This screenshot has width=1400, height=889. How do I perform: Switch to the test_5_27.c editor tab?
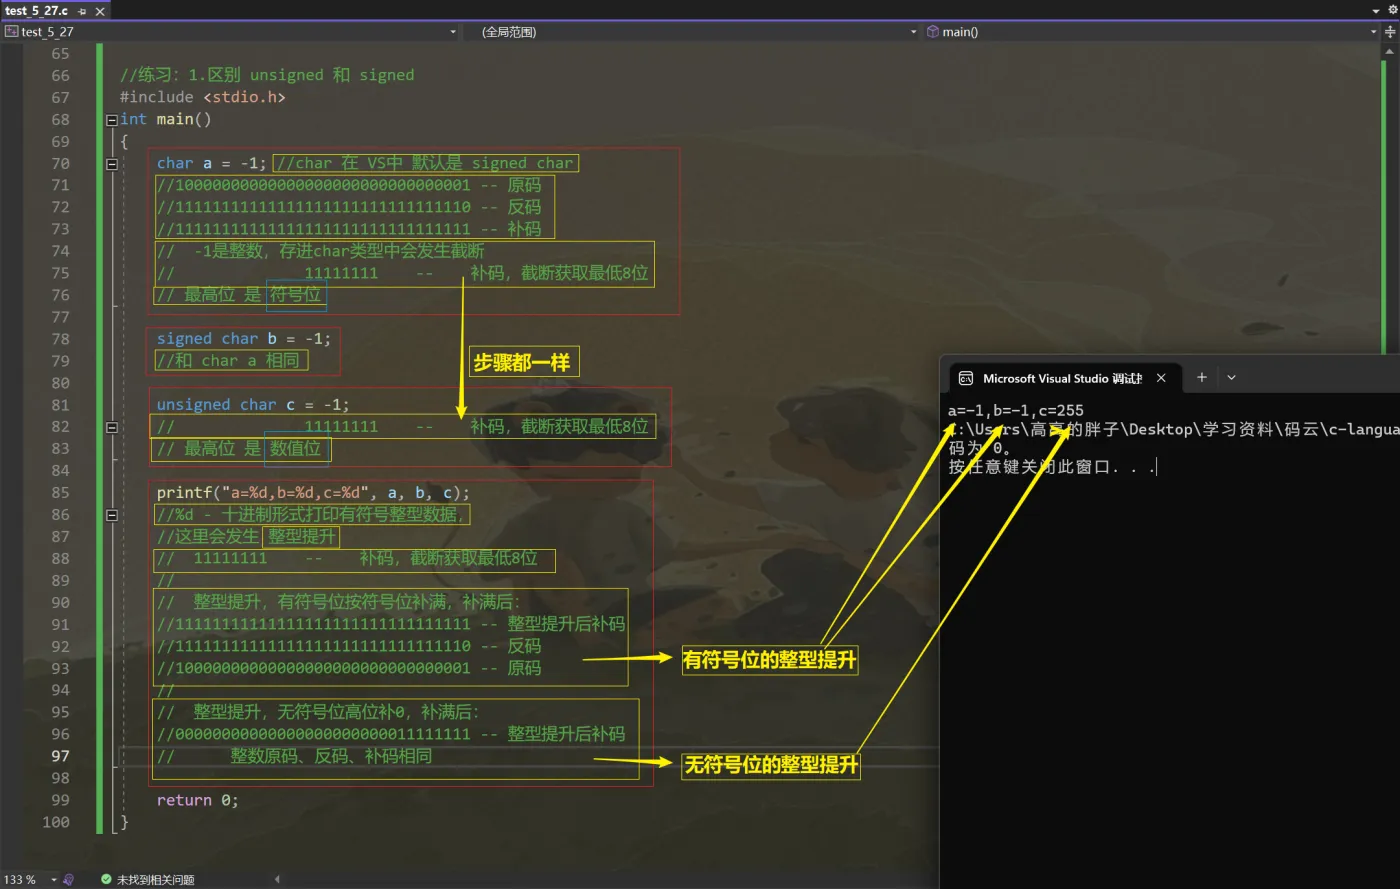[36, 10]
